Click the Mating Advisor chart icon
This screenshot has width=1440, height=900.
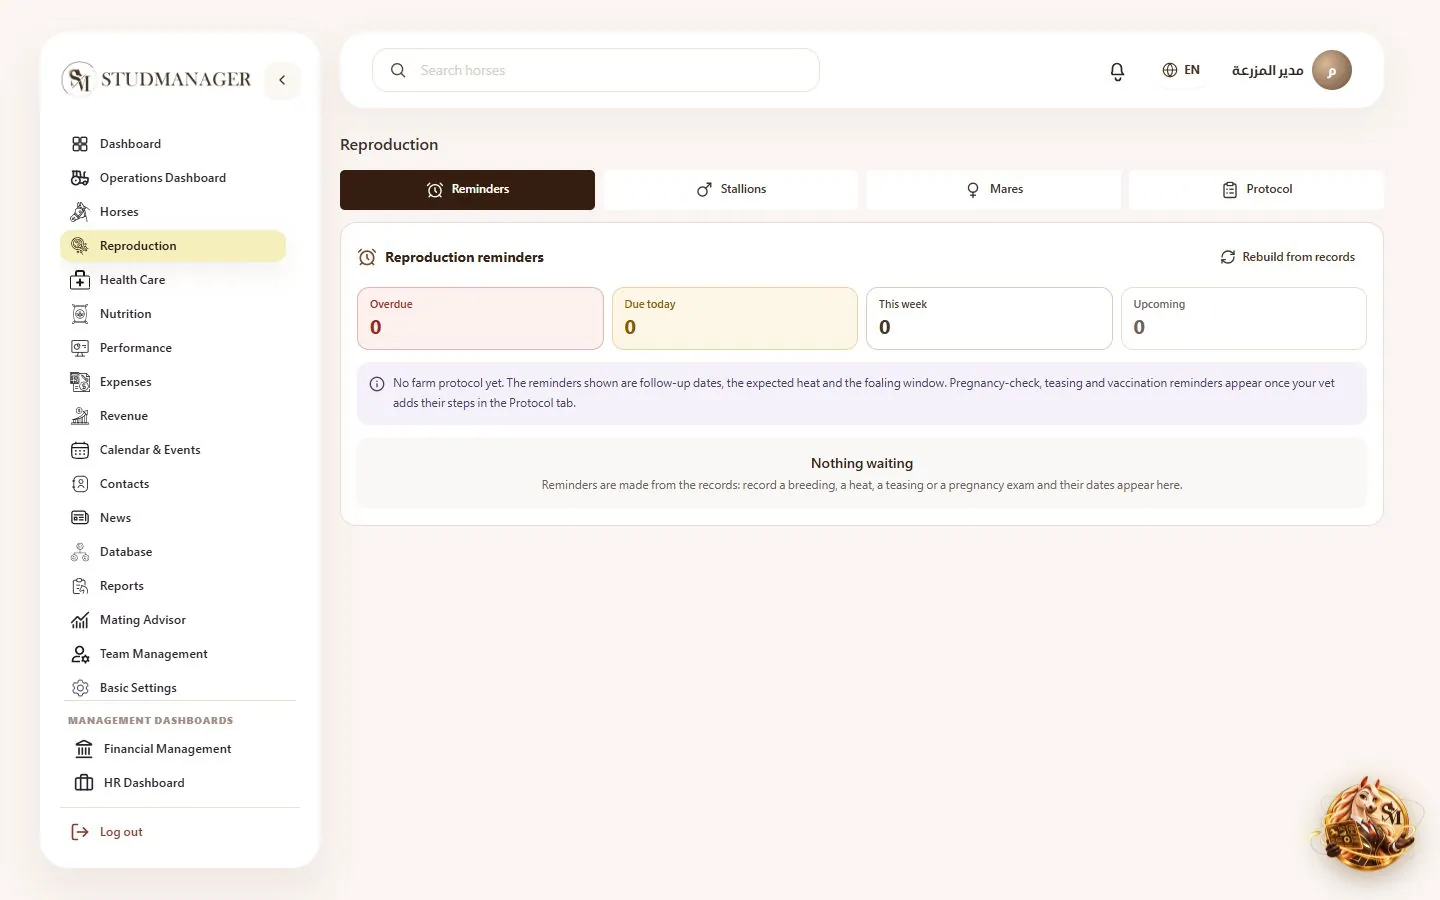tap(80, 620)
